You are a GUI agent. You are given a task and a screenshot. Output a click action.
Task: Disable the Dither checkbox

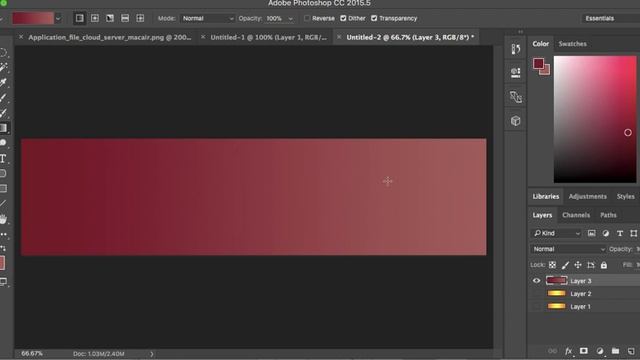343,18
